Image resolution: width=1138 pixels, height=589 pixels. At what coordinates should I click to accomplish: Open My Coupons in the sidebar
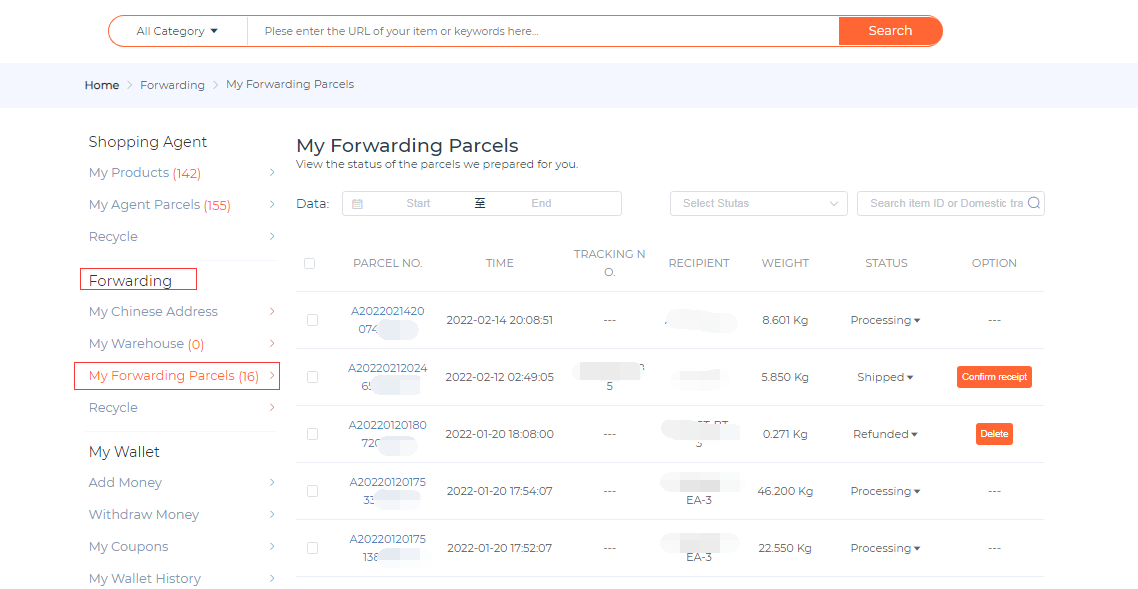coord(128,547)
